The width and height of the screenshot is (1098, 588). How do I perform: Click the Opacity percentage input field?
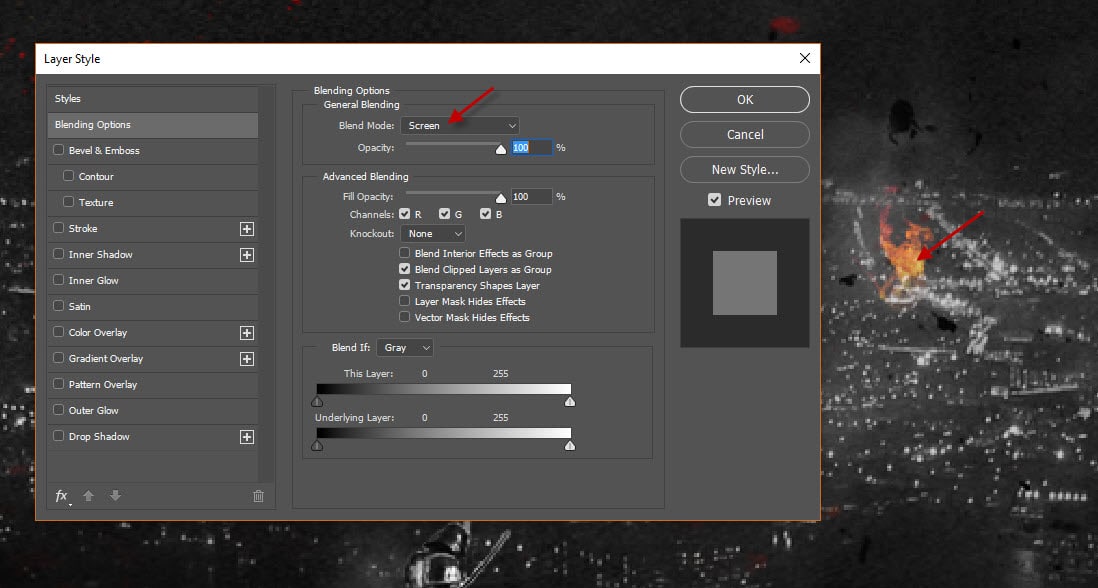[531, 147]
